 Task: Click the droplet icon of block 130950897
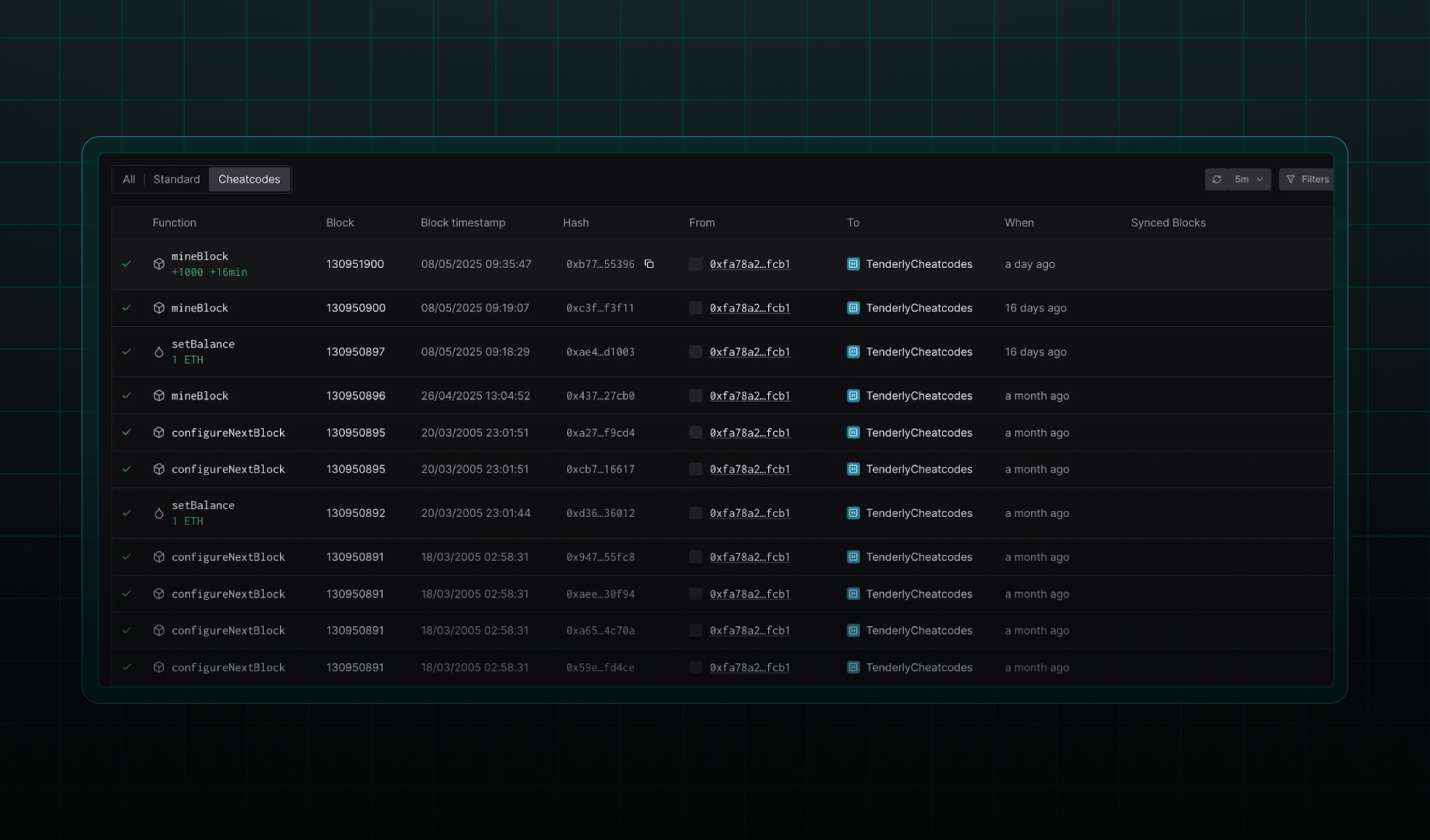(159, 352)
